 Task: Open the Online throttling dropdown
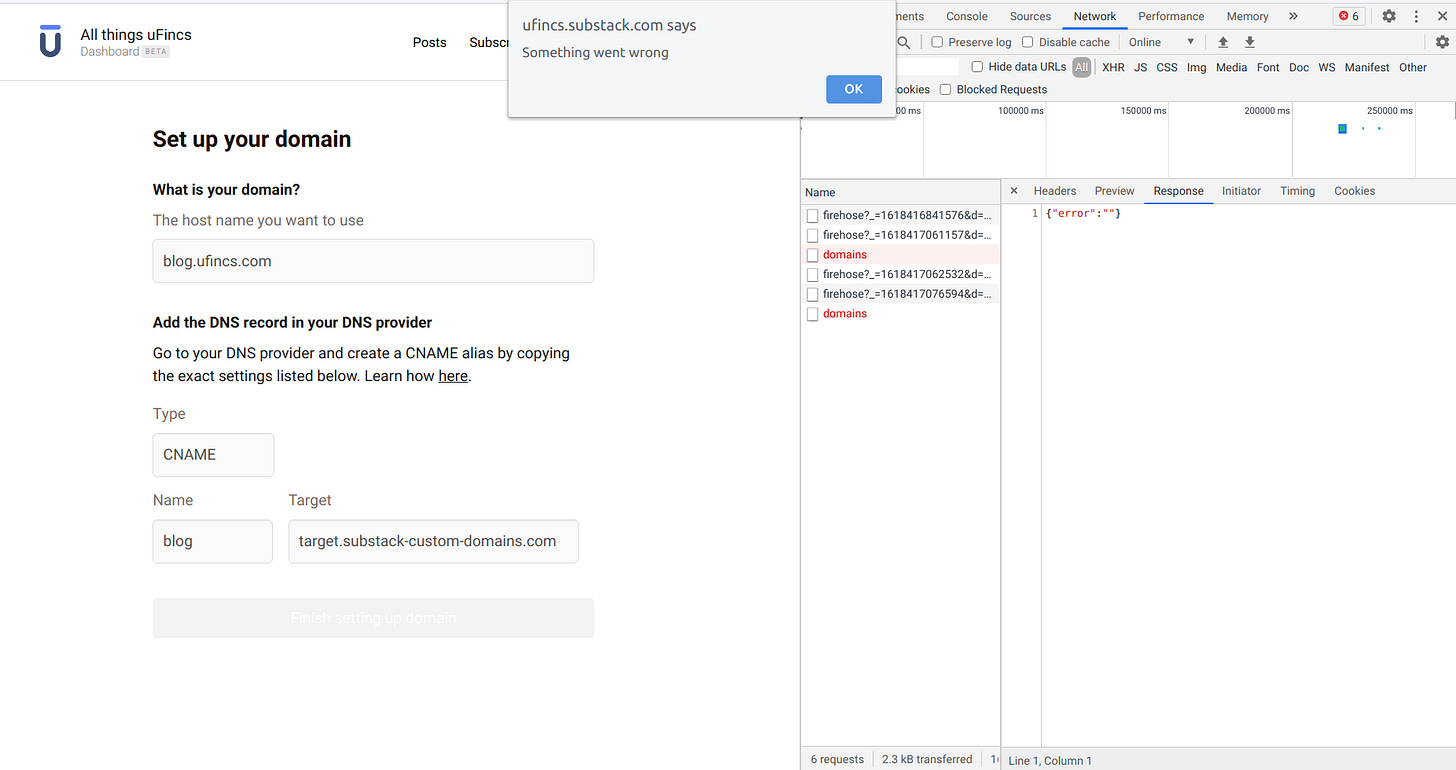click(x=1158, y=42)
